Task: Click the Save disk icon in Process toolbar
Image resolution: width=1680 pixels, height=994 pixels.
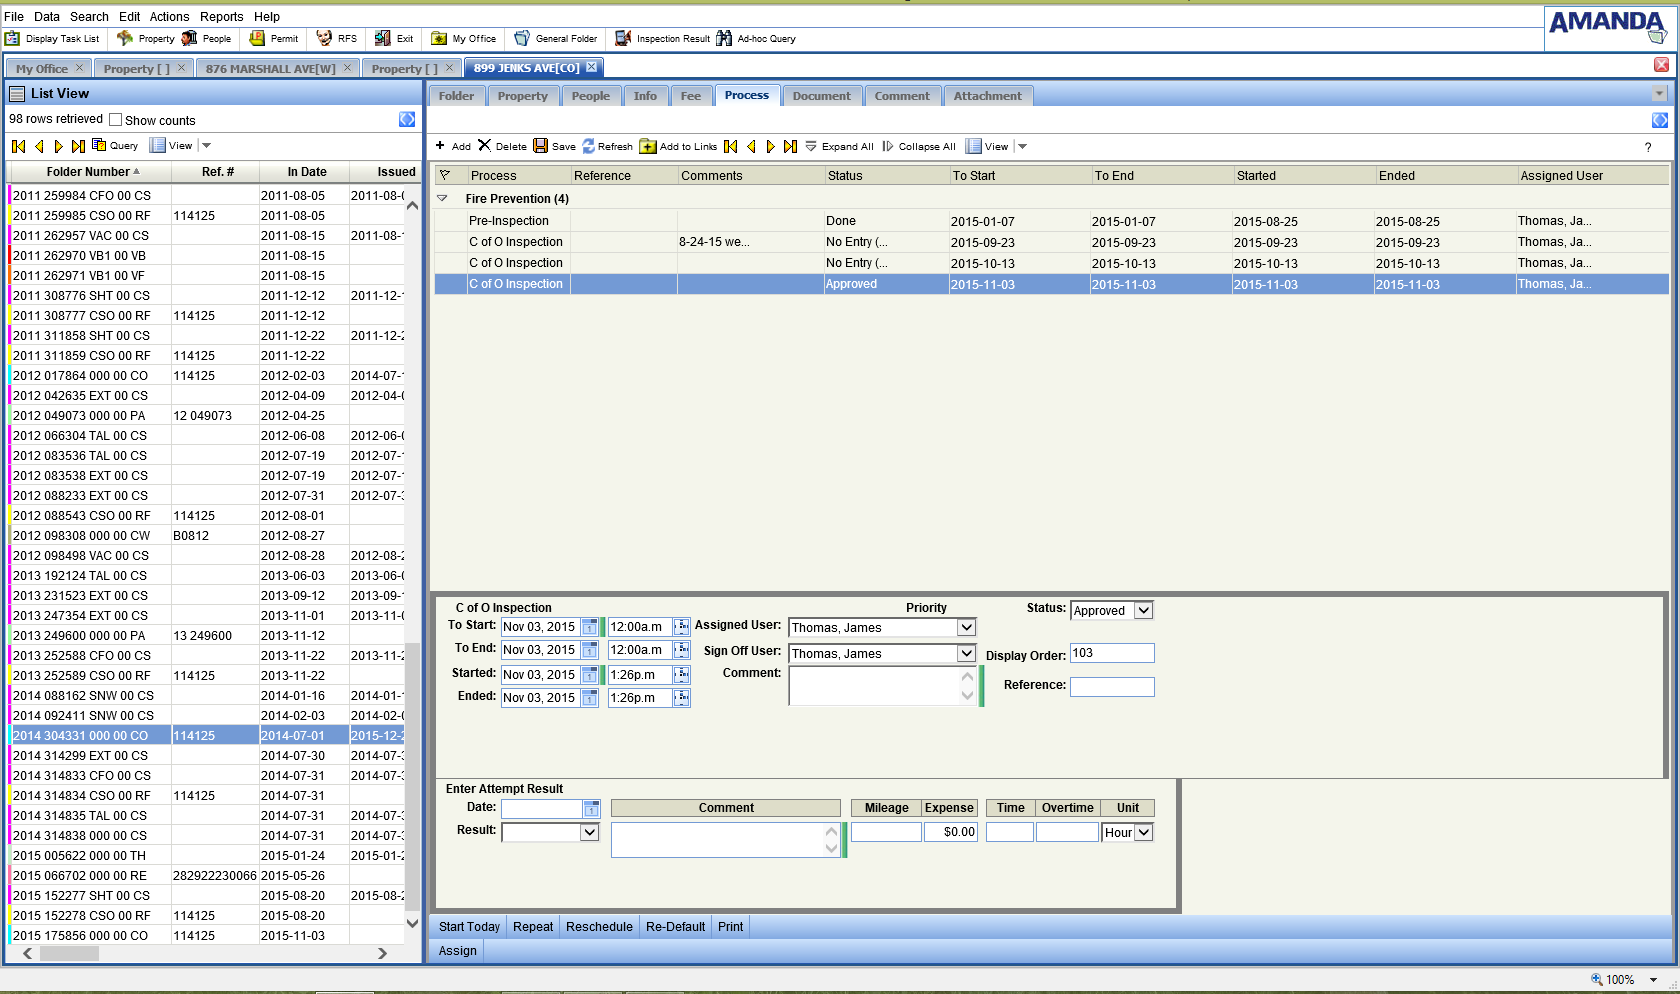Action: [541, 146]
